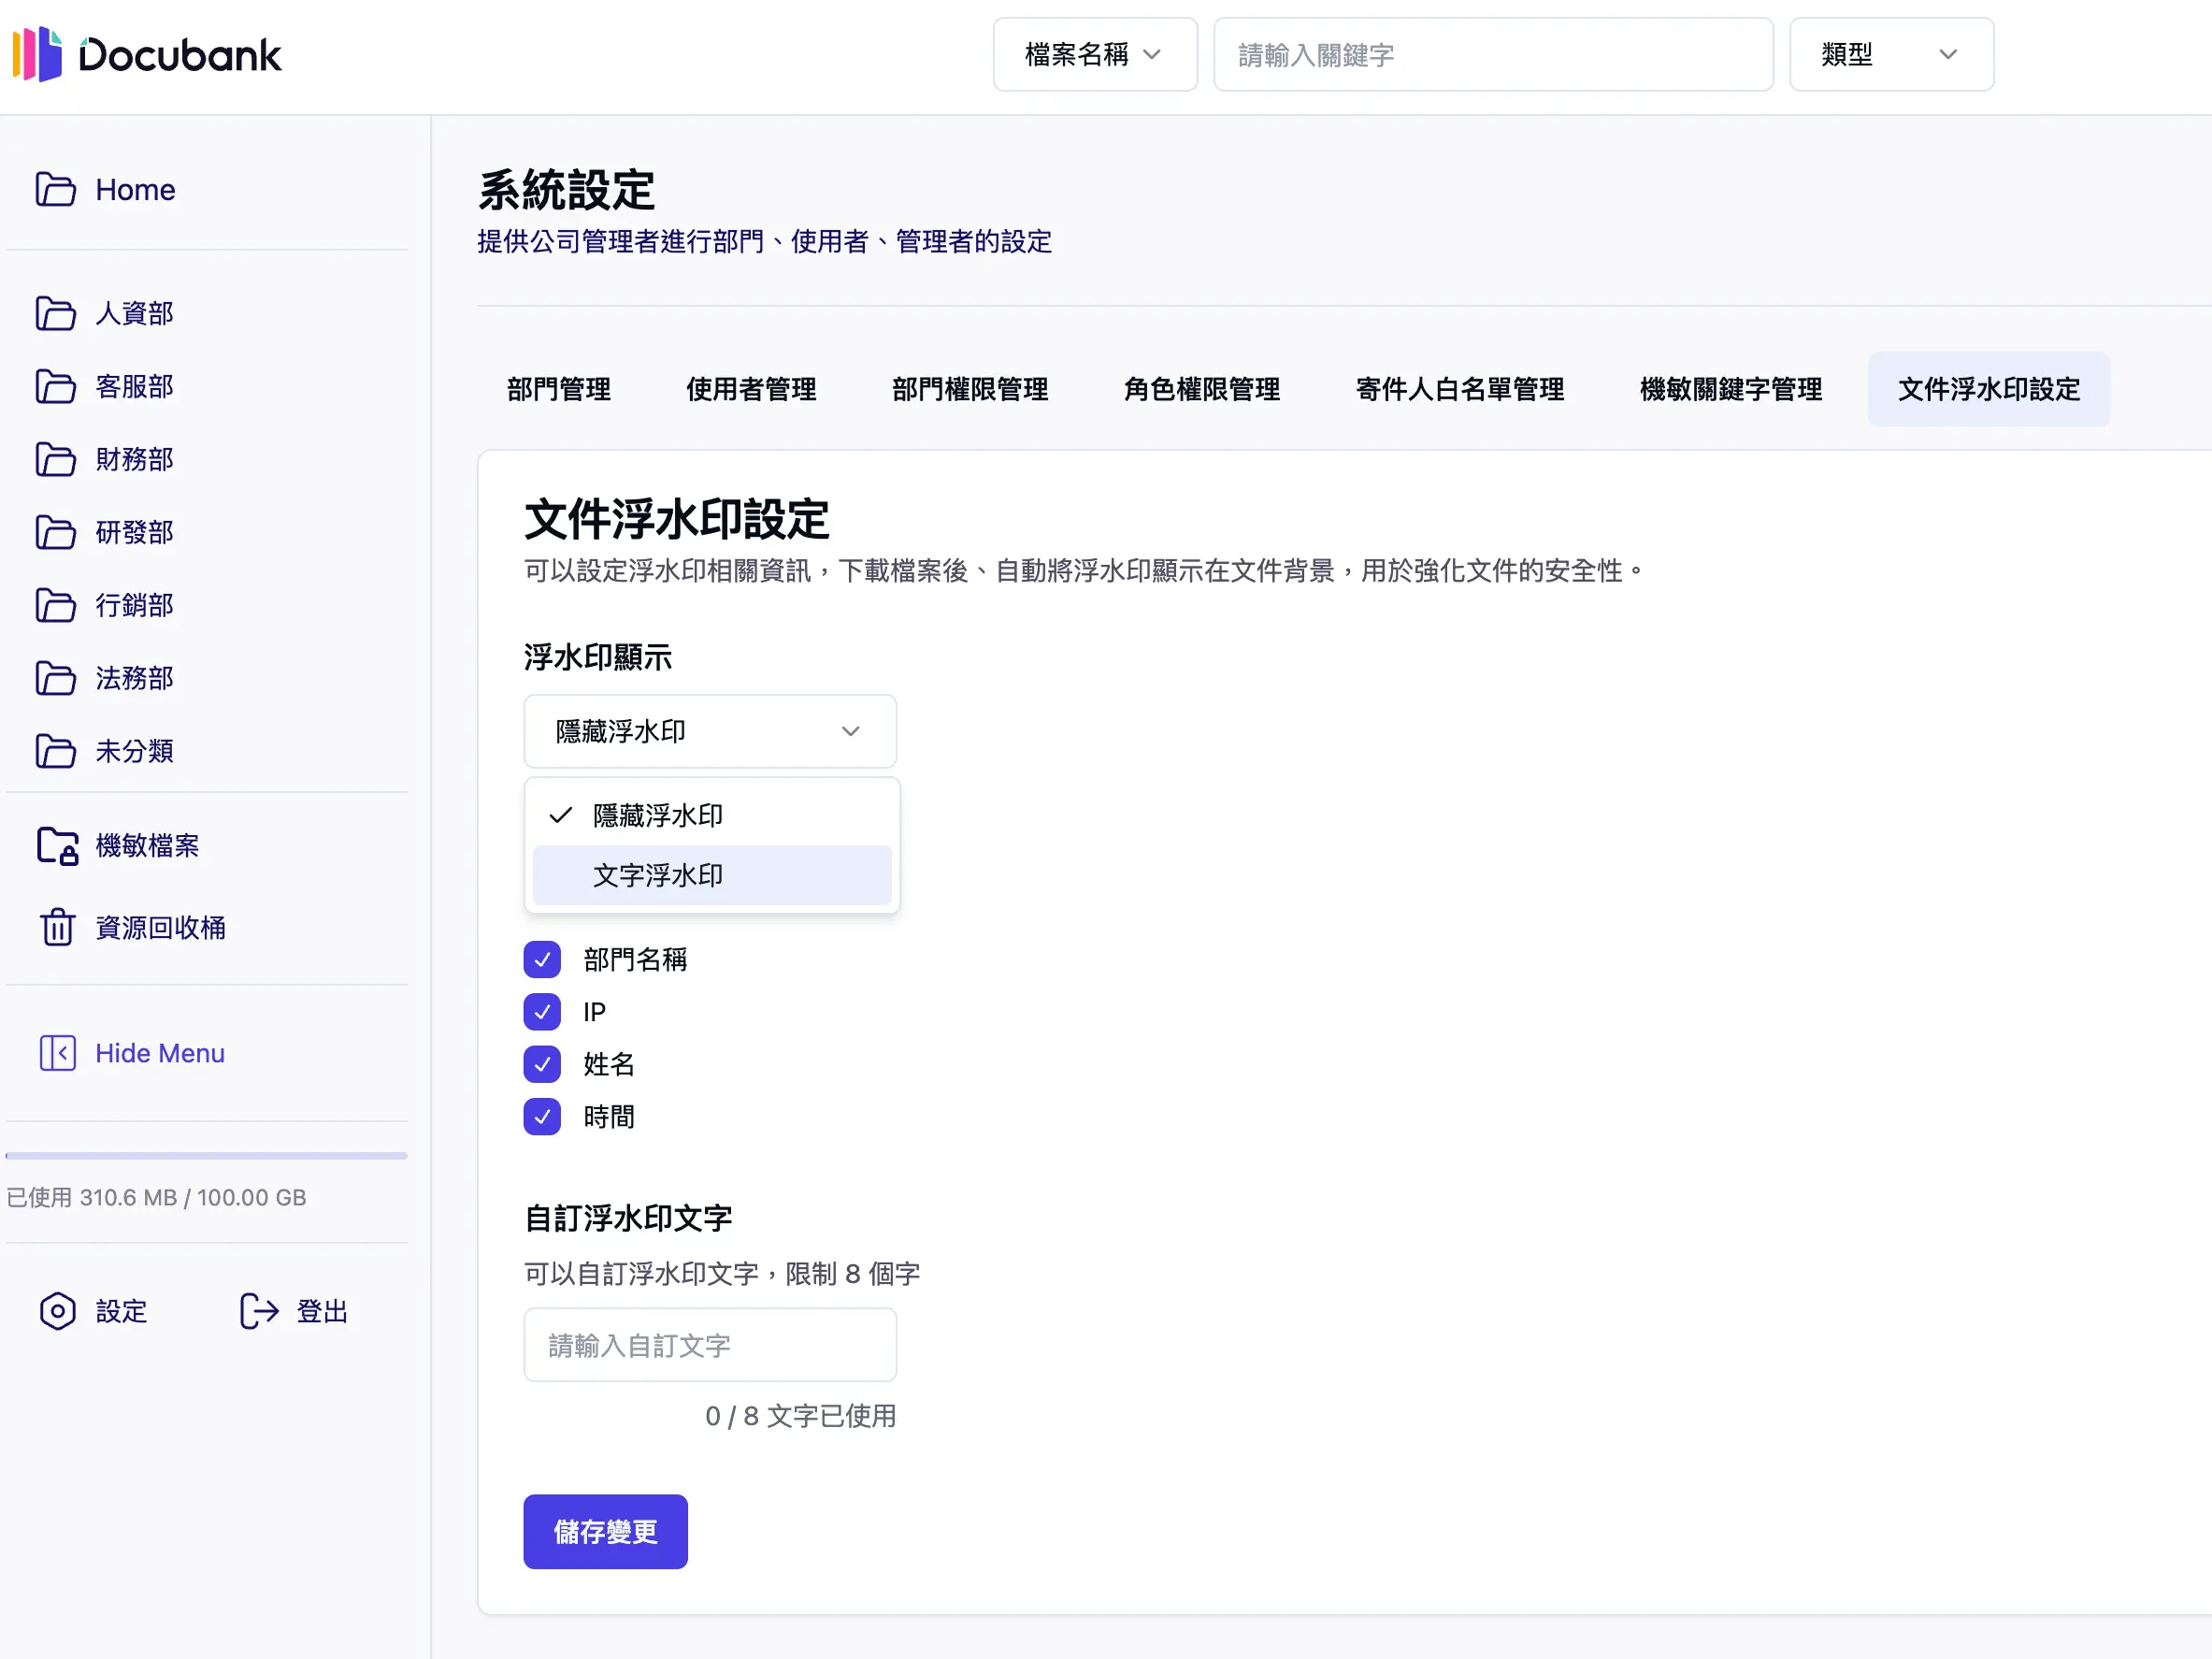Uncheck the 時間 watermark option
Screen dimensions: 2212x1659
542,1116
